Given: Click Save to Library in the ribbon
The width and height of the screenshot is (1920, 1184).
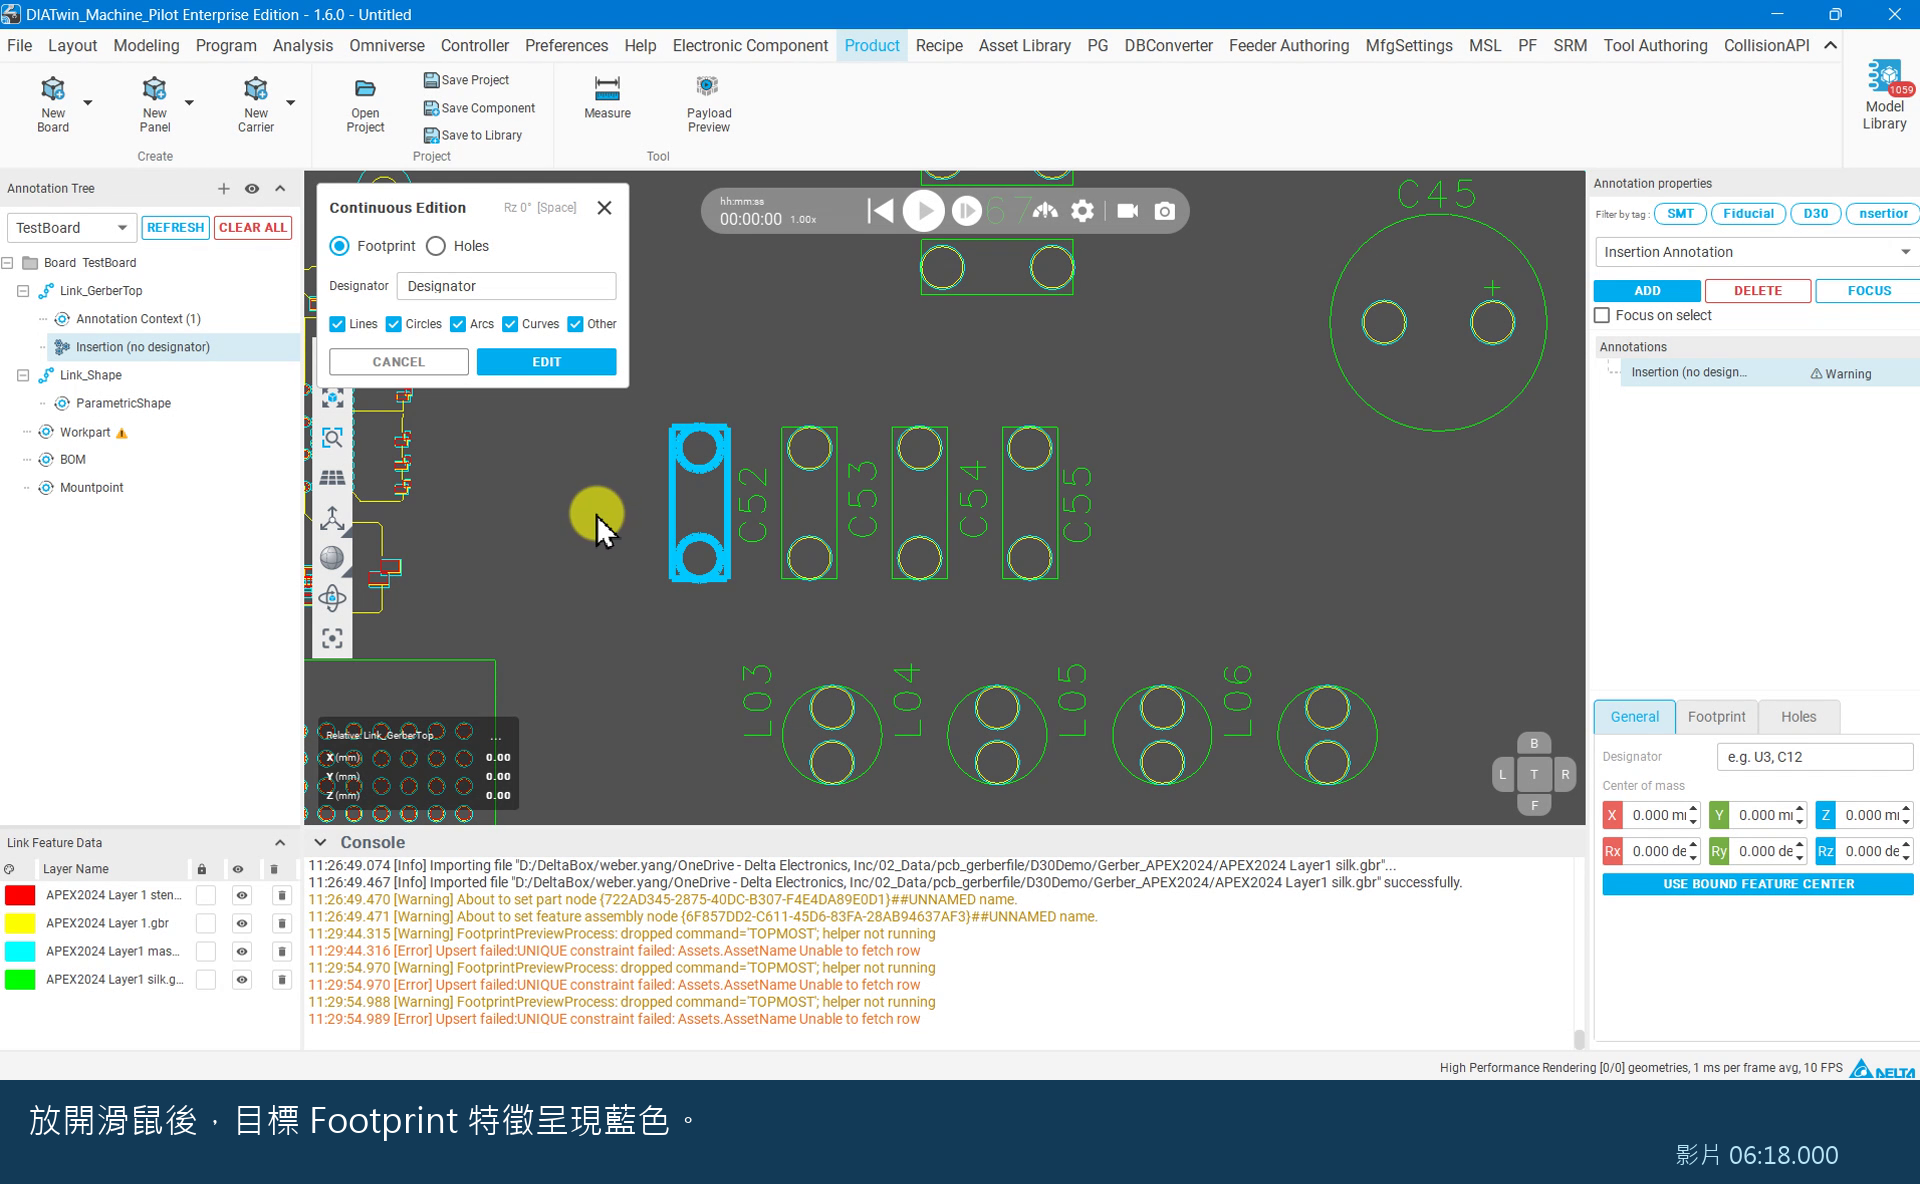Looking at the screenshot, I should point(473,135).
